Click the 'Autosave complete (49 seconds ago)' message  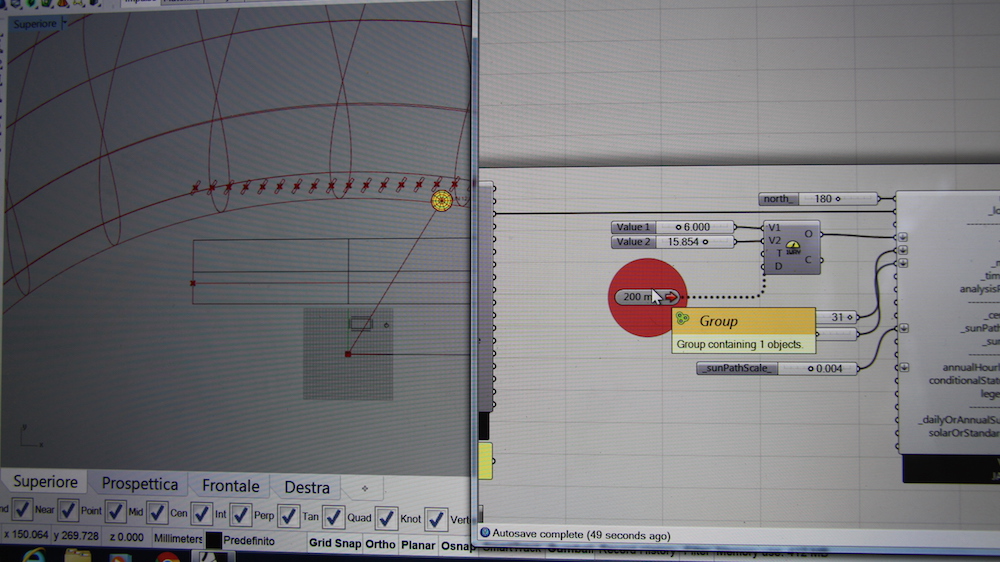pyautogui.click(x=581, y=535)
